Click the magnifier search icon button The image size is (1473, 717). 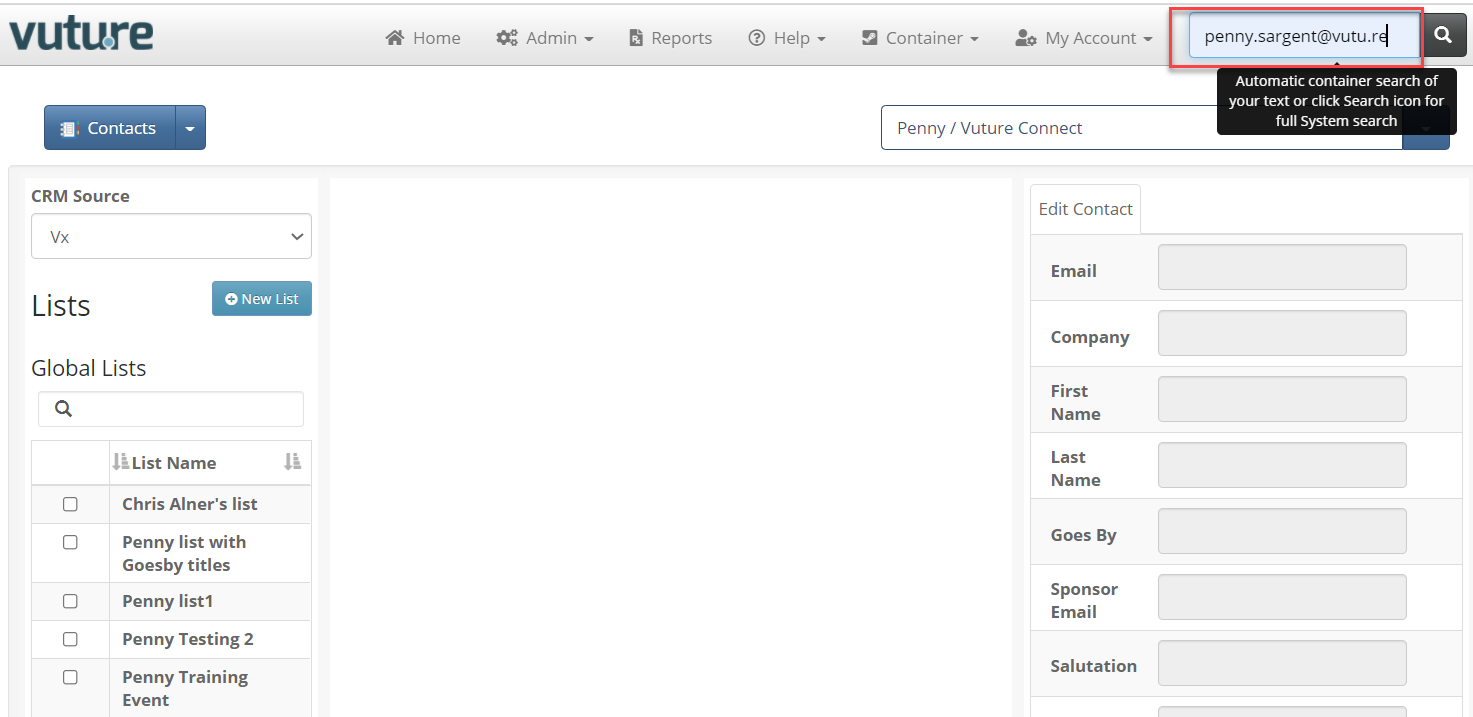(x=1443, y=36)
